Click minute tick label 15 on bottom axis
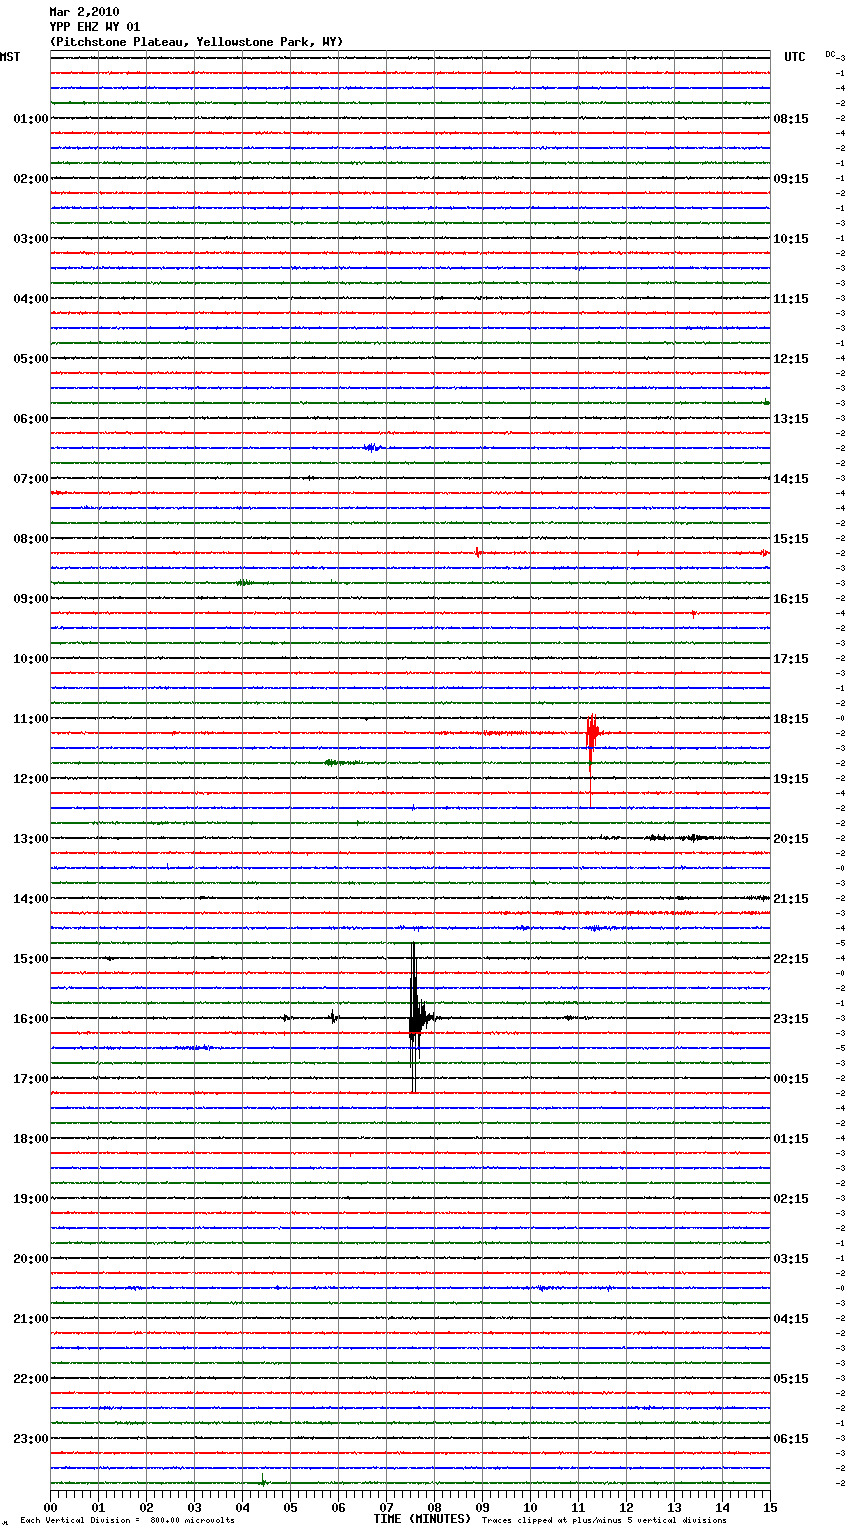850x1534 pixels. pyautogui.click(x=770, y=1507)
